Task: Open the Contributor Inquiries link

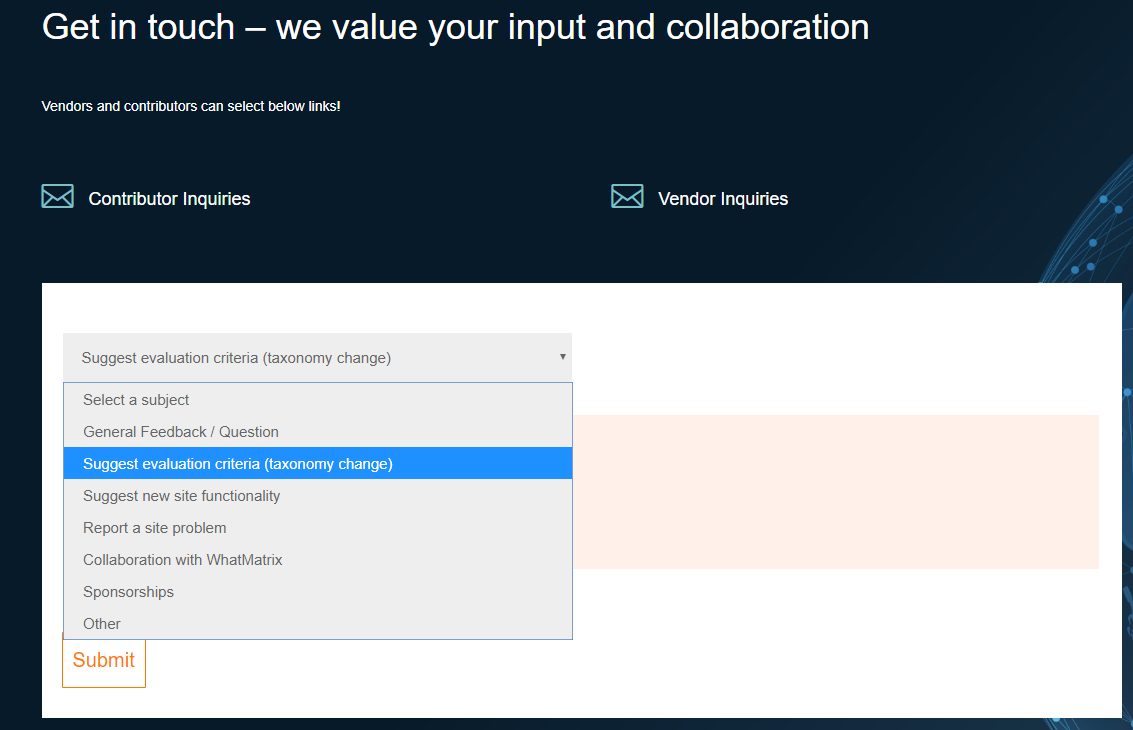Action: [x=169, y=199]
